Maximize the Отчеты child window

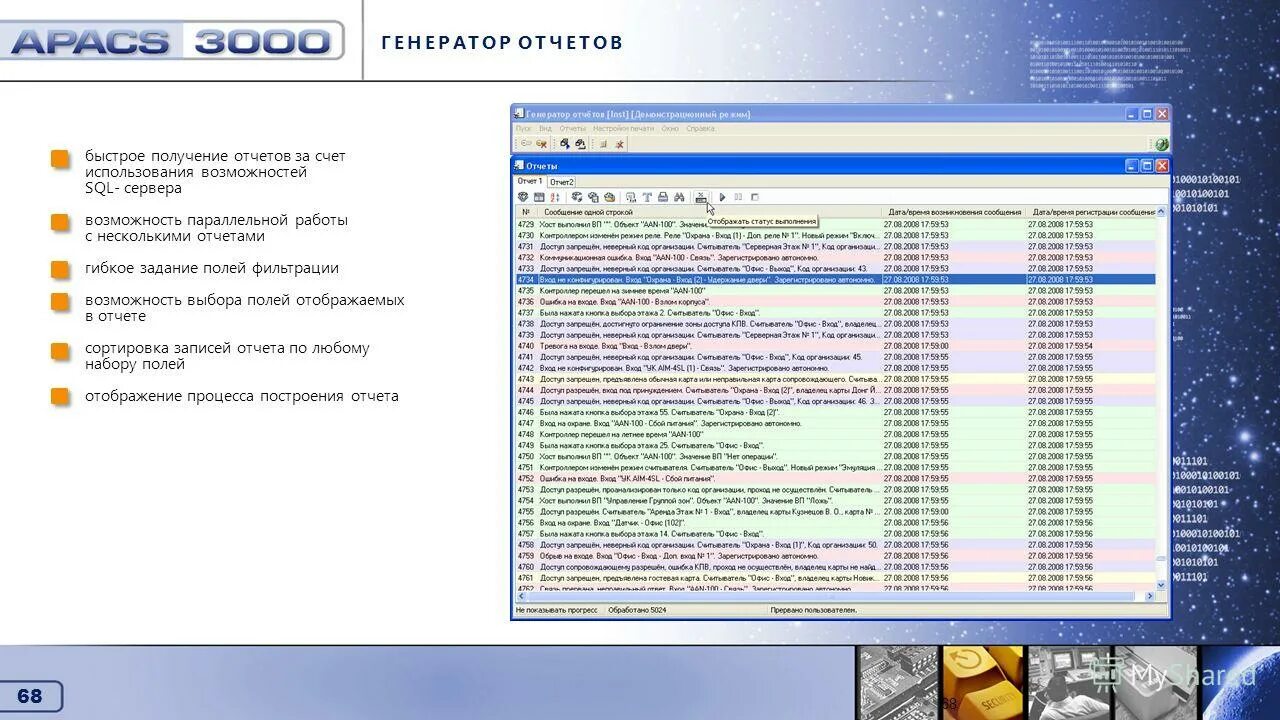(x=1147, y=166)
